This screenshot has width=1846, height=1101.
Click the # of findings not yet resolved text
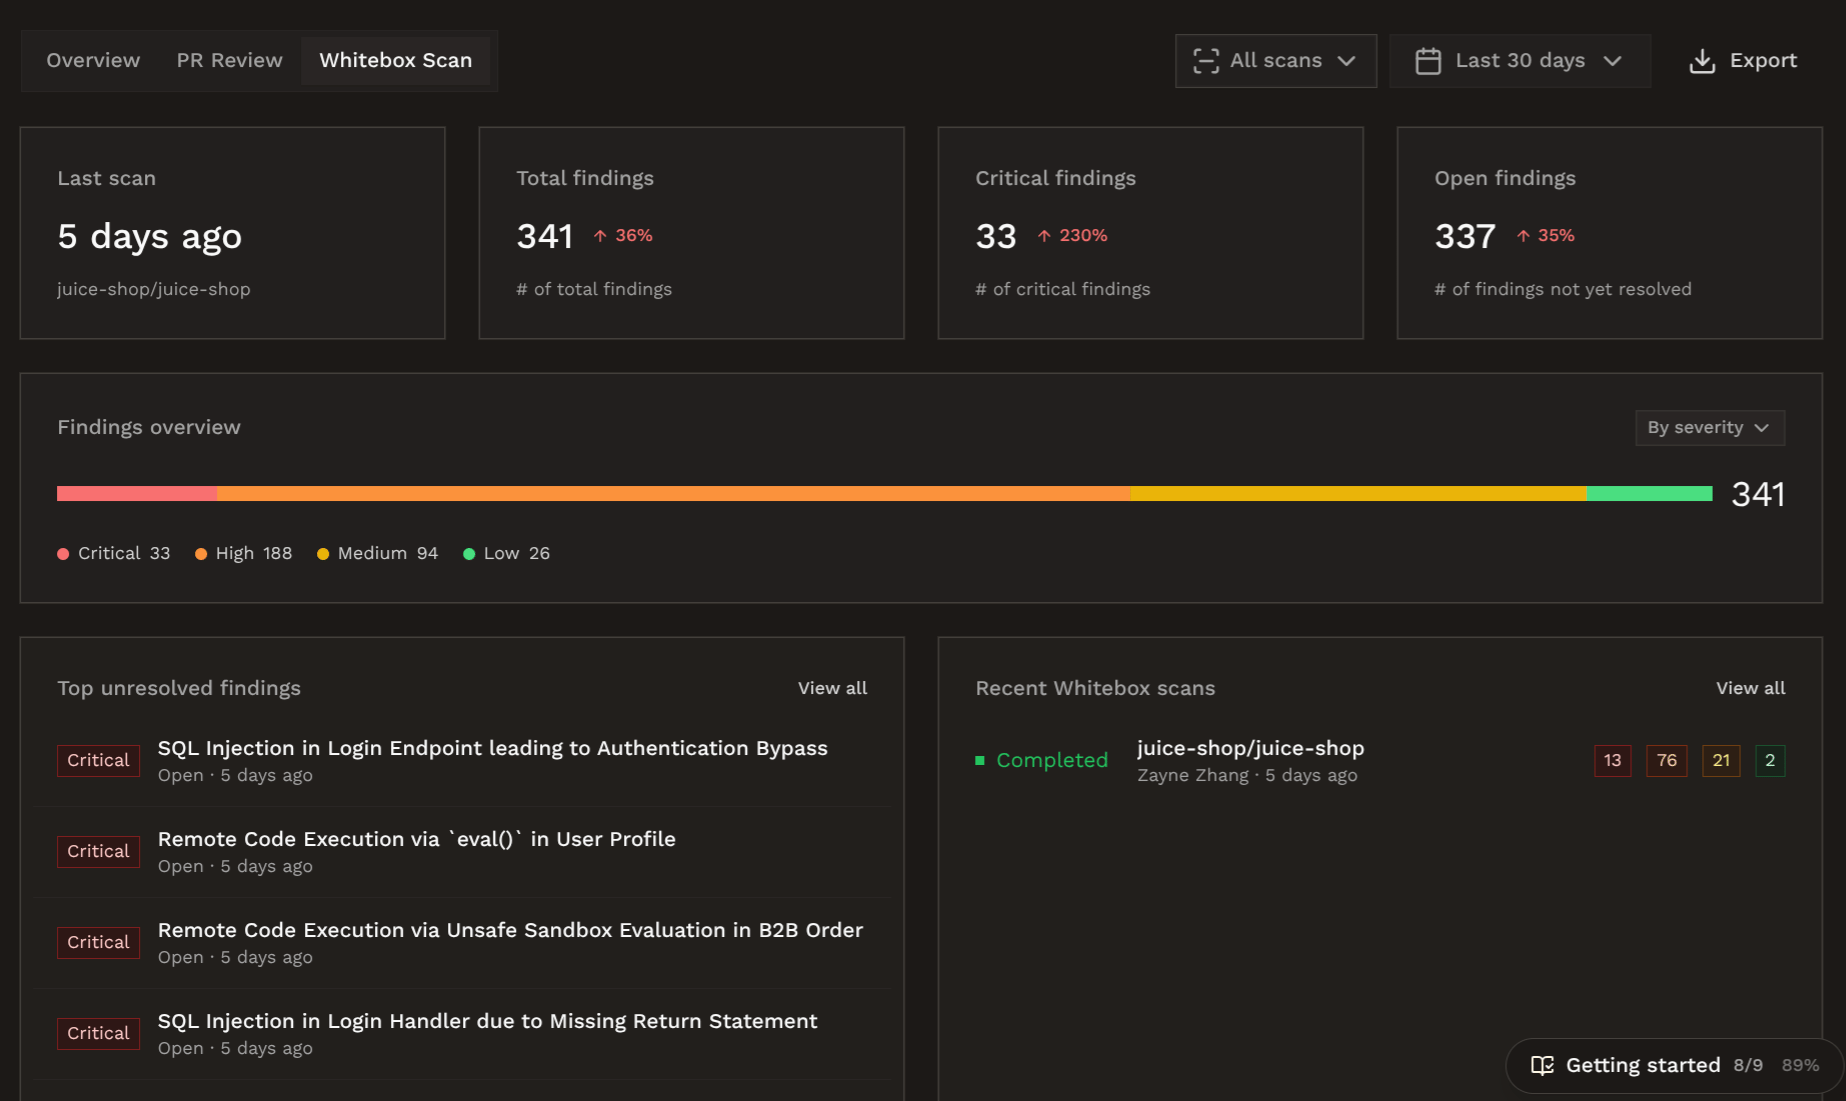(1563, 289)
